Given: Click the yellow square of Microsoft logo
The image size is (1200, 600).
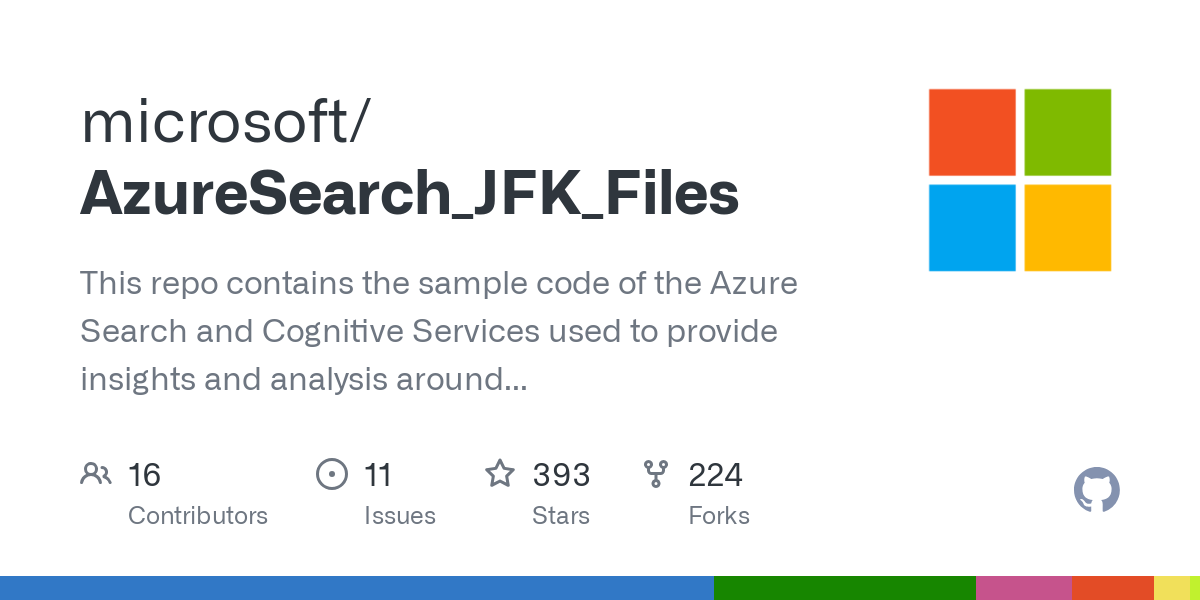Looking at the screenshot, I should click(1068, 228).
